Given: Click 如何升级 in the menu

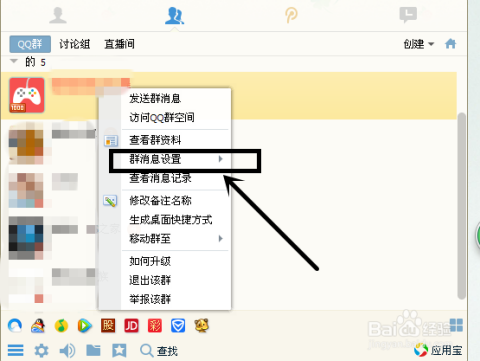Looking at the screenshot, I should (x=150, y=261).
